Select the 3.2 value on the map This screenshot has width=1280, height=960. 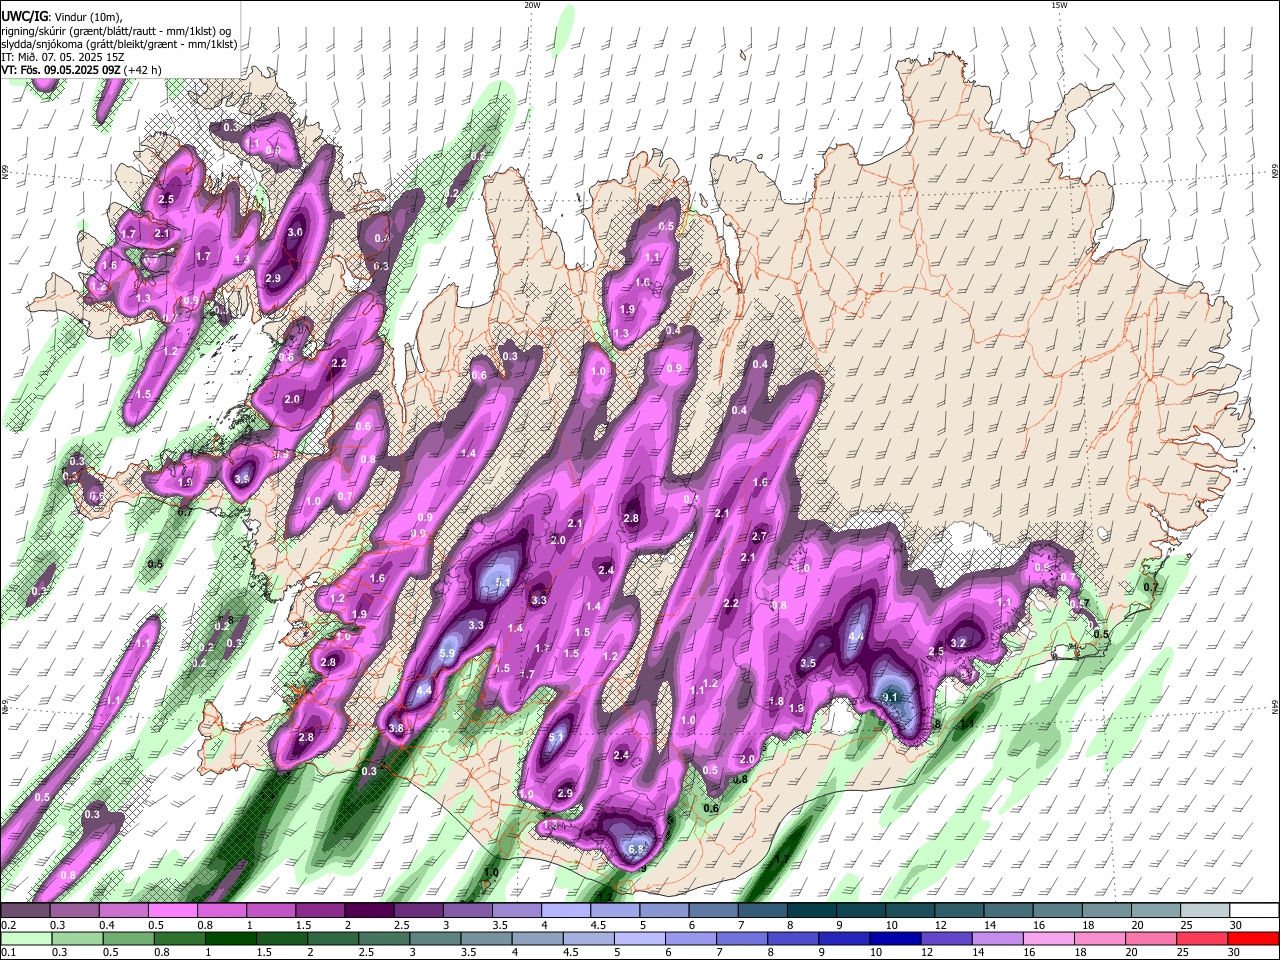click(x=958, y=643)
